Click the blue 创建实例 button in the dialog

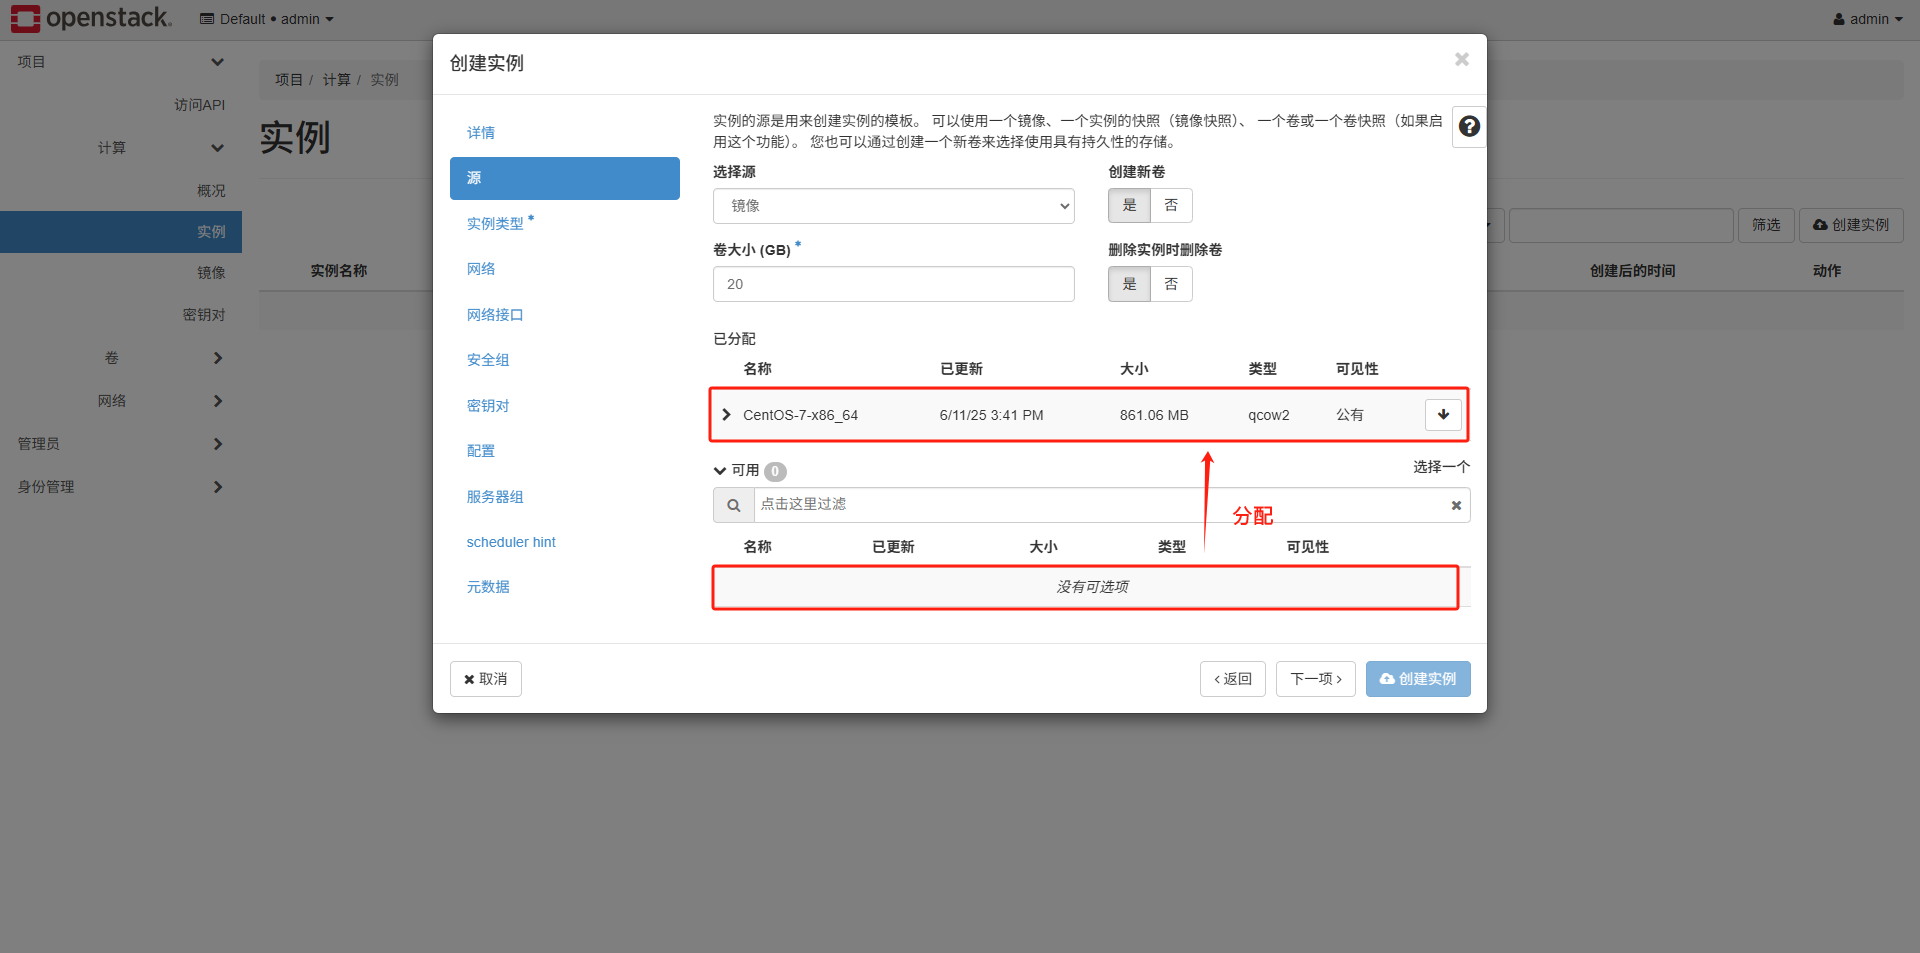(x=1418, y=679)
